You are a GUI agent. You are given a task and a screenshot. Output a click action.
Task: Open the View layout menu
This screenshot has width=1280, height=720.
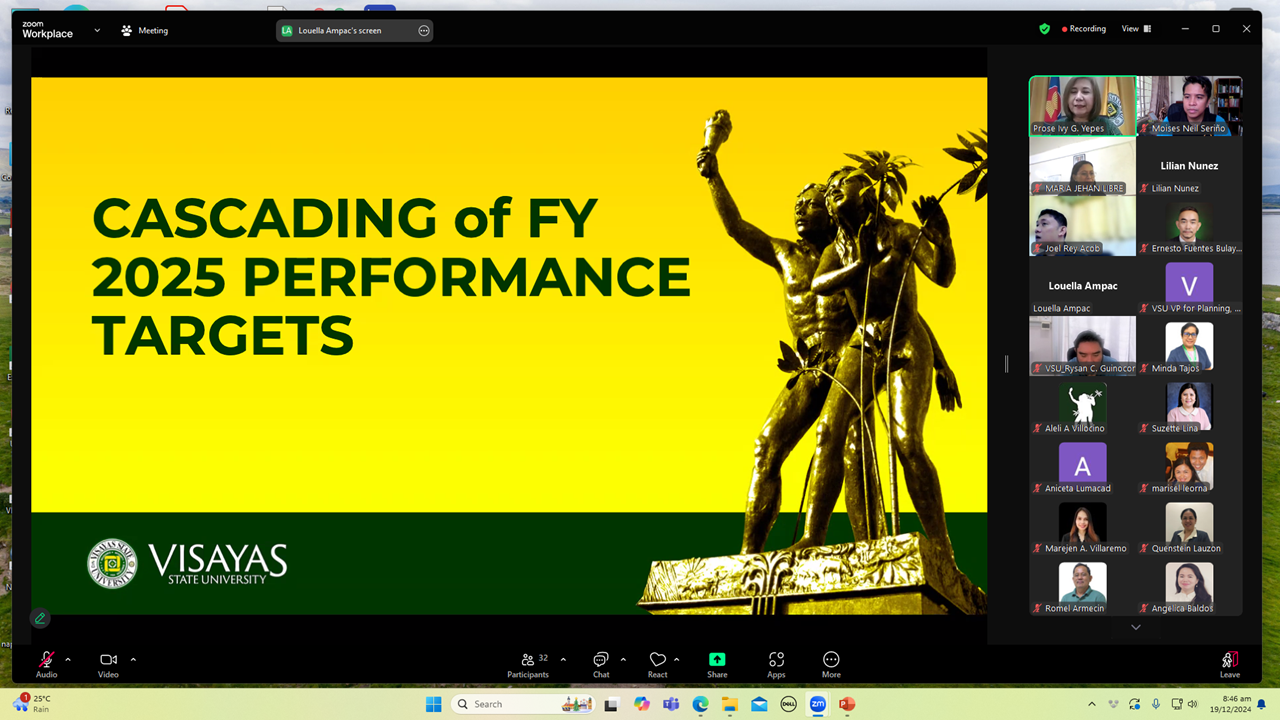pos(1135,29)
